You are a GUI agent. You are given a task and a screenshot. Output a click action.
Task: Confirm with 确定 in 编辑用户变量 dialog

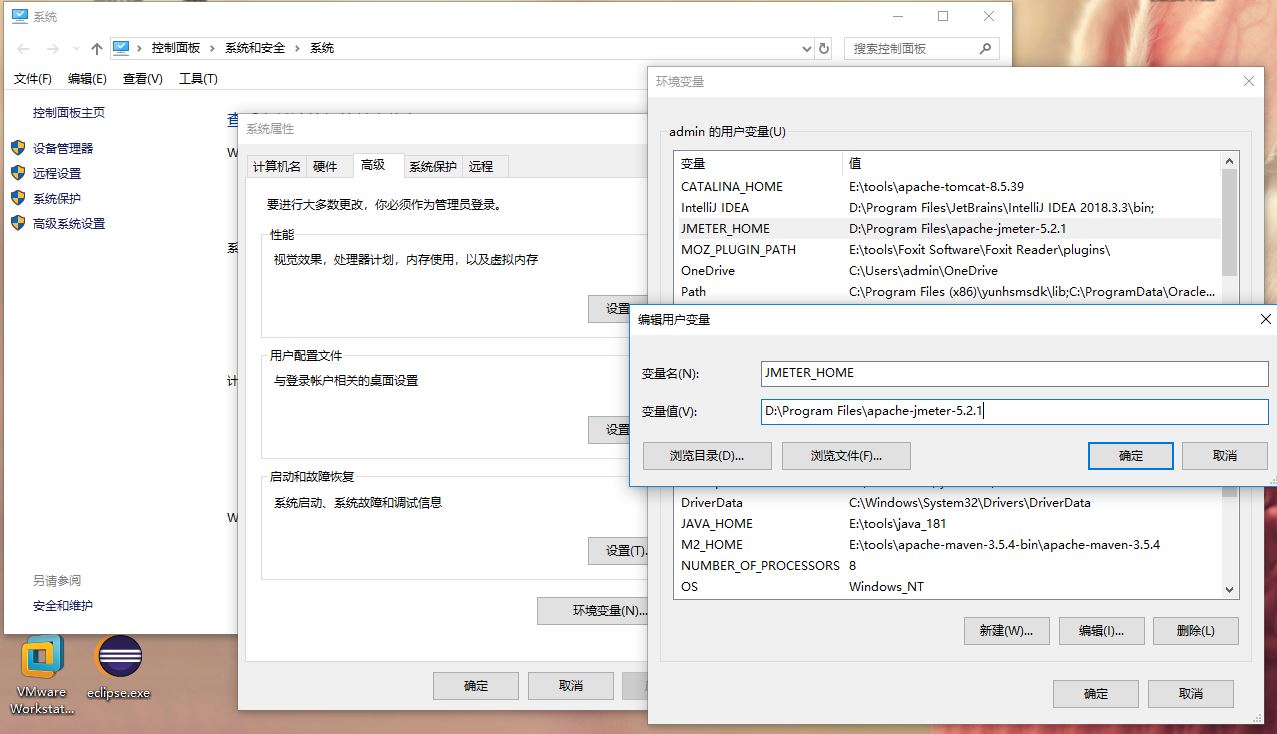click(1130, 455)
